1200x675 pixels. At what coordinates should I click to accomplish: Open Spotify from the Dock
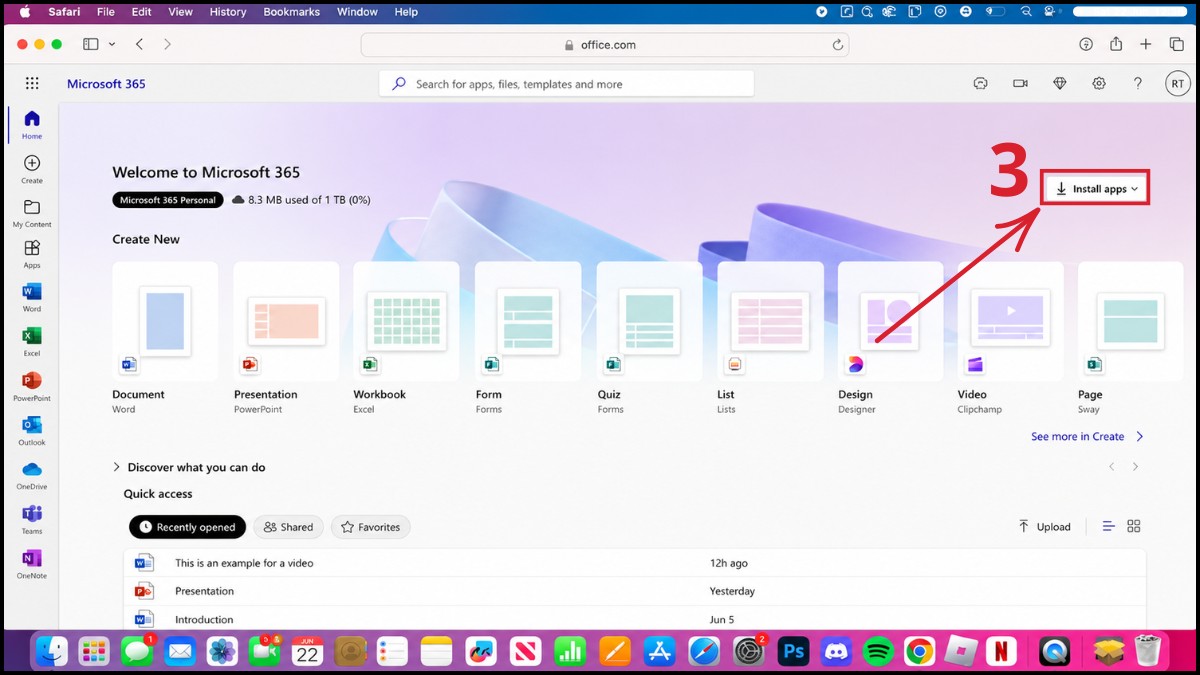click(x=878, y=652)
